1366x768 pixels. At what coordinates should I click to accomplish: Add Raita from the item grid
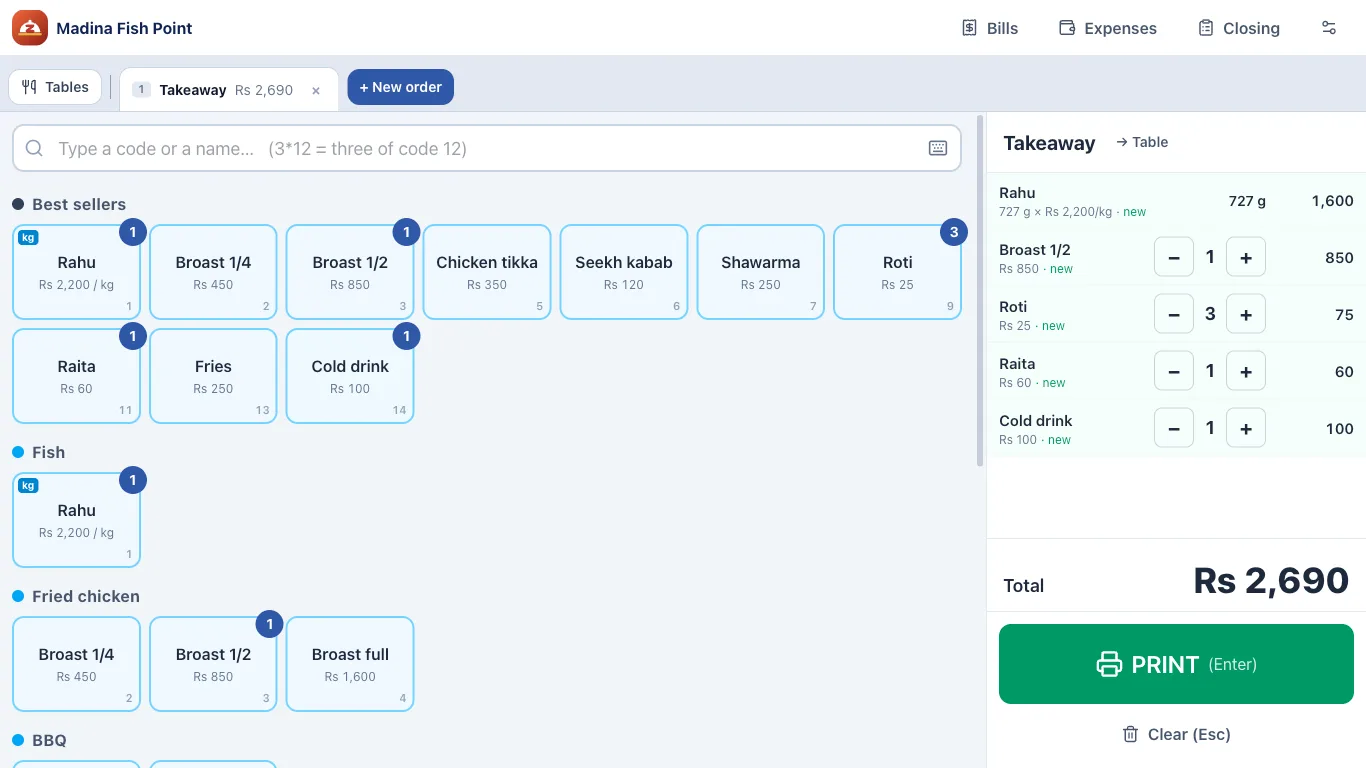[77, 376]
